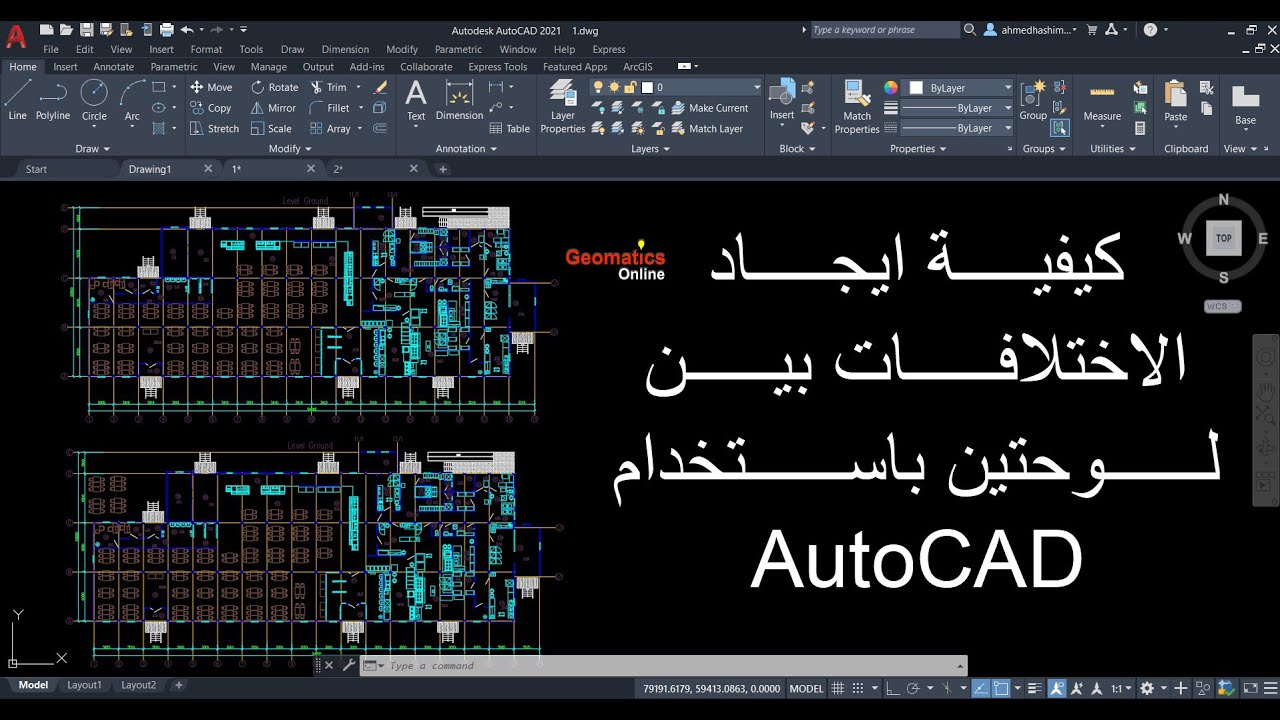Click the Match Properties tool

click(857, 107)
